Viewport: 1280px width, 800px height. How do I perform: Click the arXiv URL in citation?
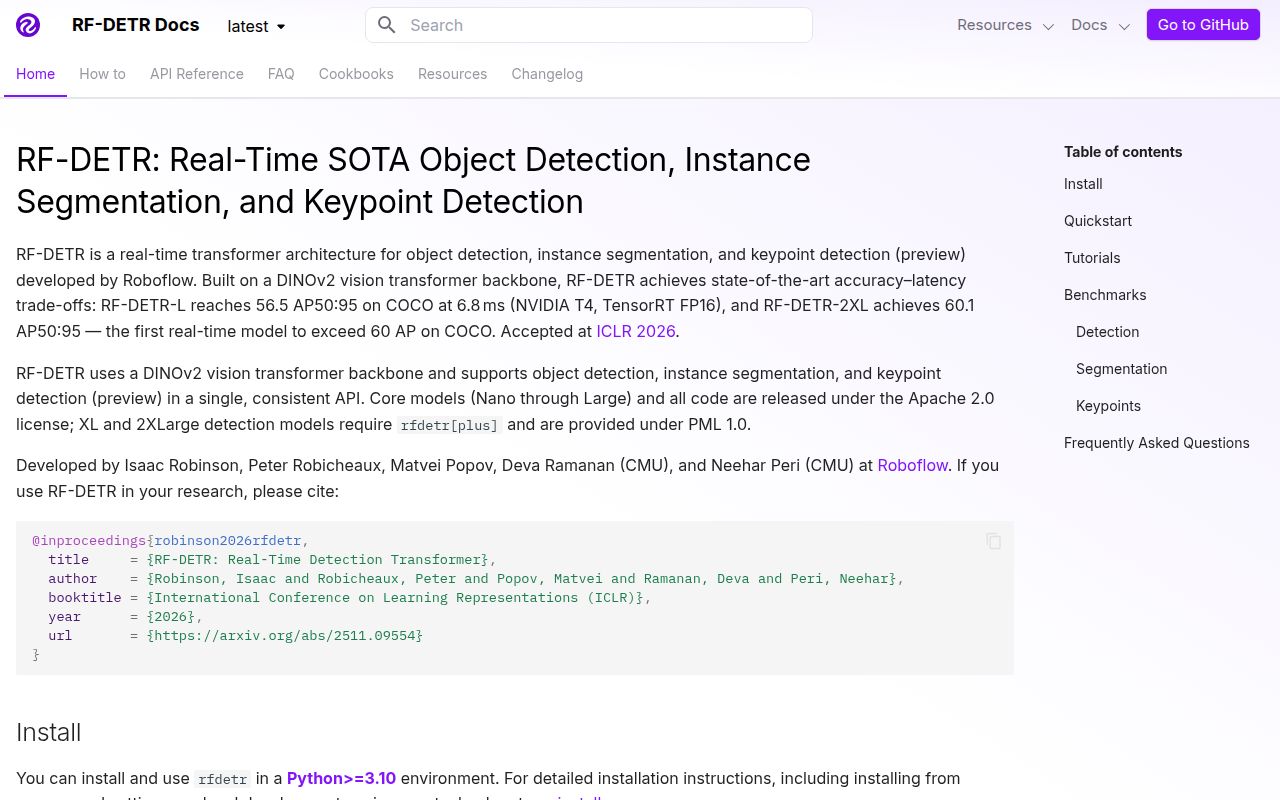285,635
